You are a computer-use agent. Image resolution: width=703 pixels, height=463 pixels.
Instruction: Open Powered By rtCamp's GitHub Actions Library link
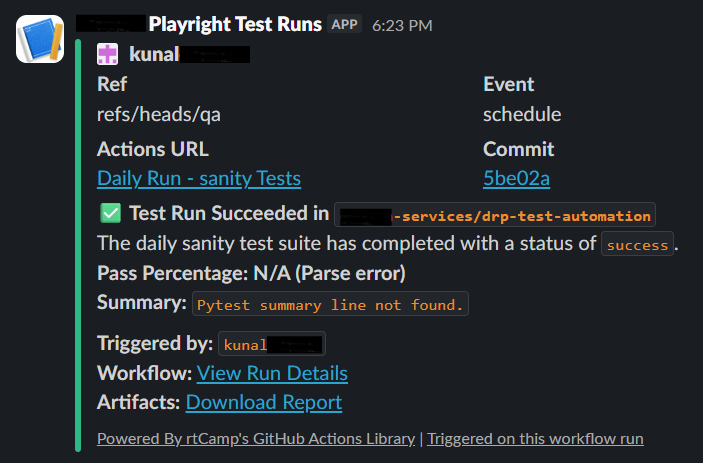[x=256, y=438]
